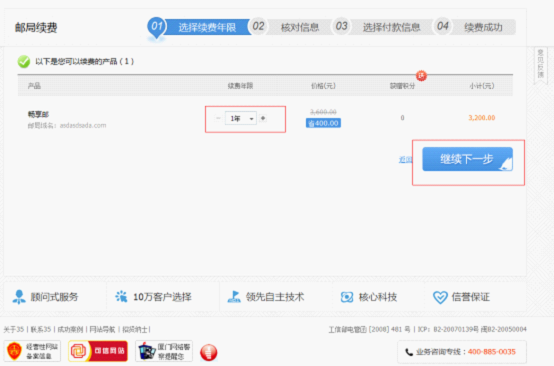Click the ICP license number text
554x366 pixels.
pos(472,329)
